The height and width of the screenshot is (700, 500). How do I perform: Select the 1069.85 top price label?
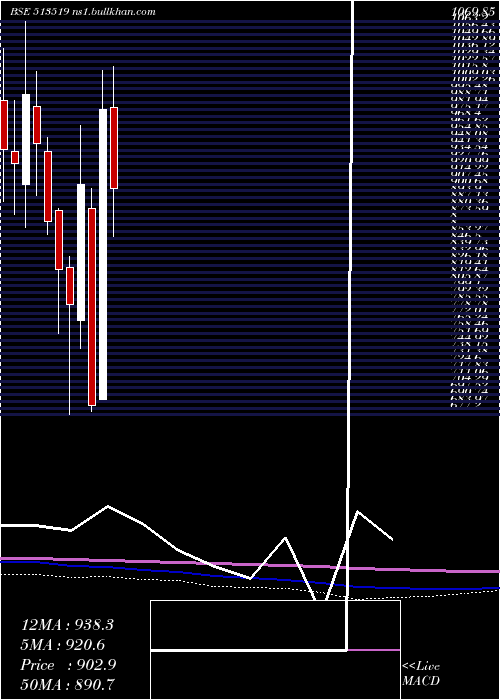point(473,12)
